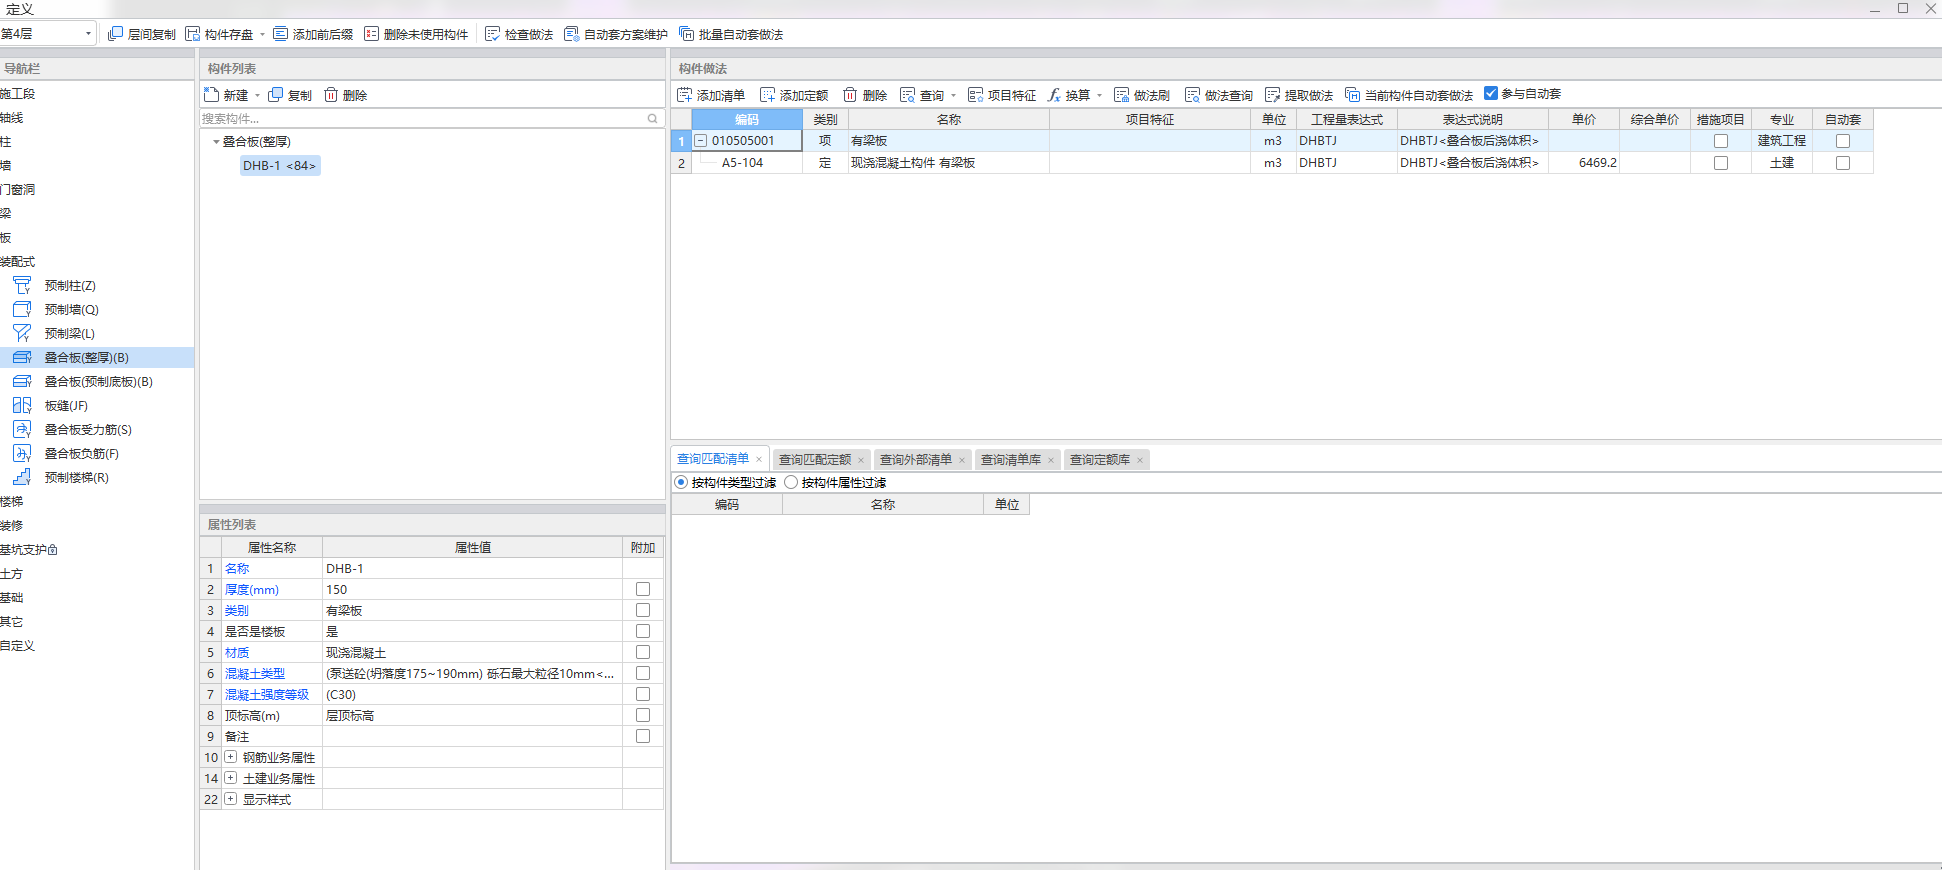1942x870 pixels.
Task: Expand 显示样式 group
Action: coord(231,799)
